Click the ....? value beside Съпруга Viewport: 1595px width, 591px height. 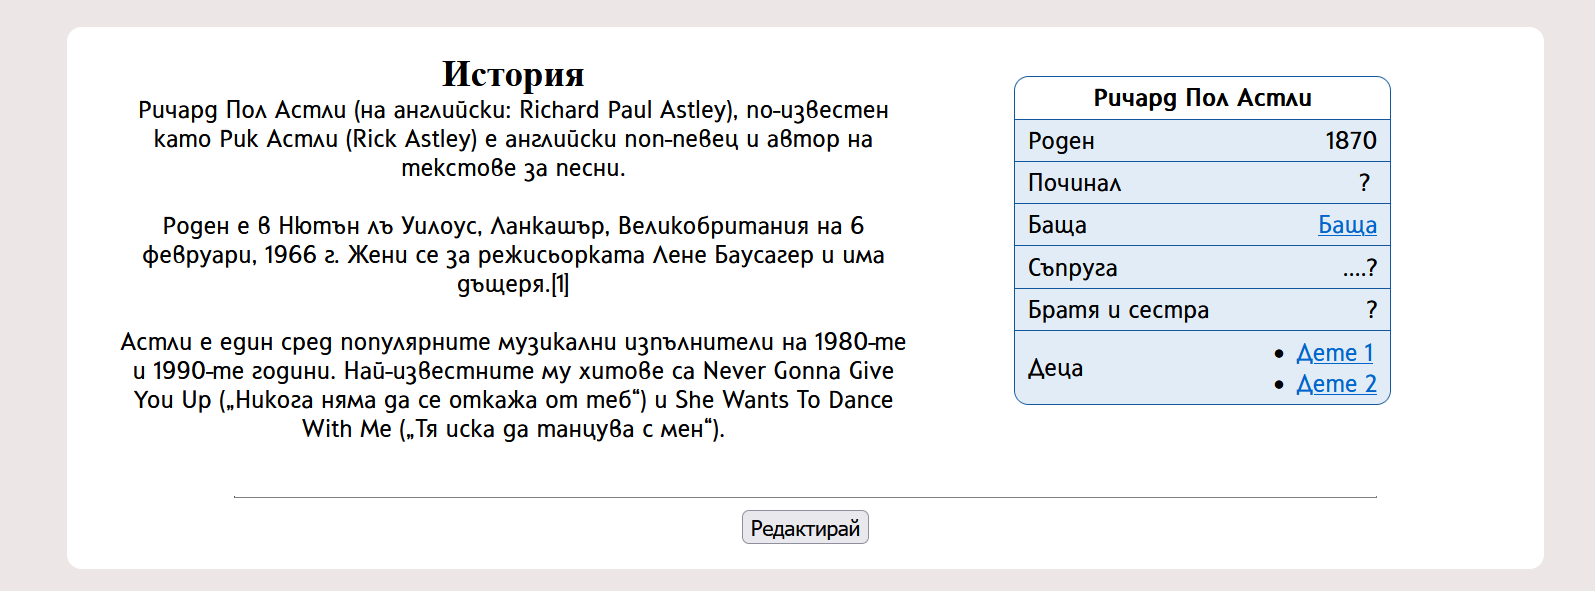[1359, 268]
